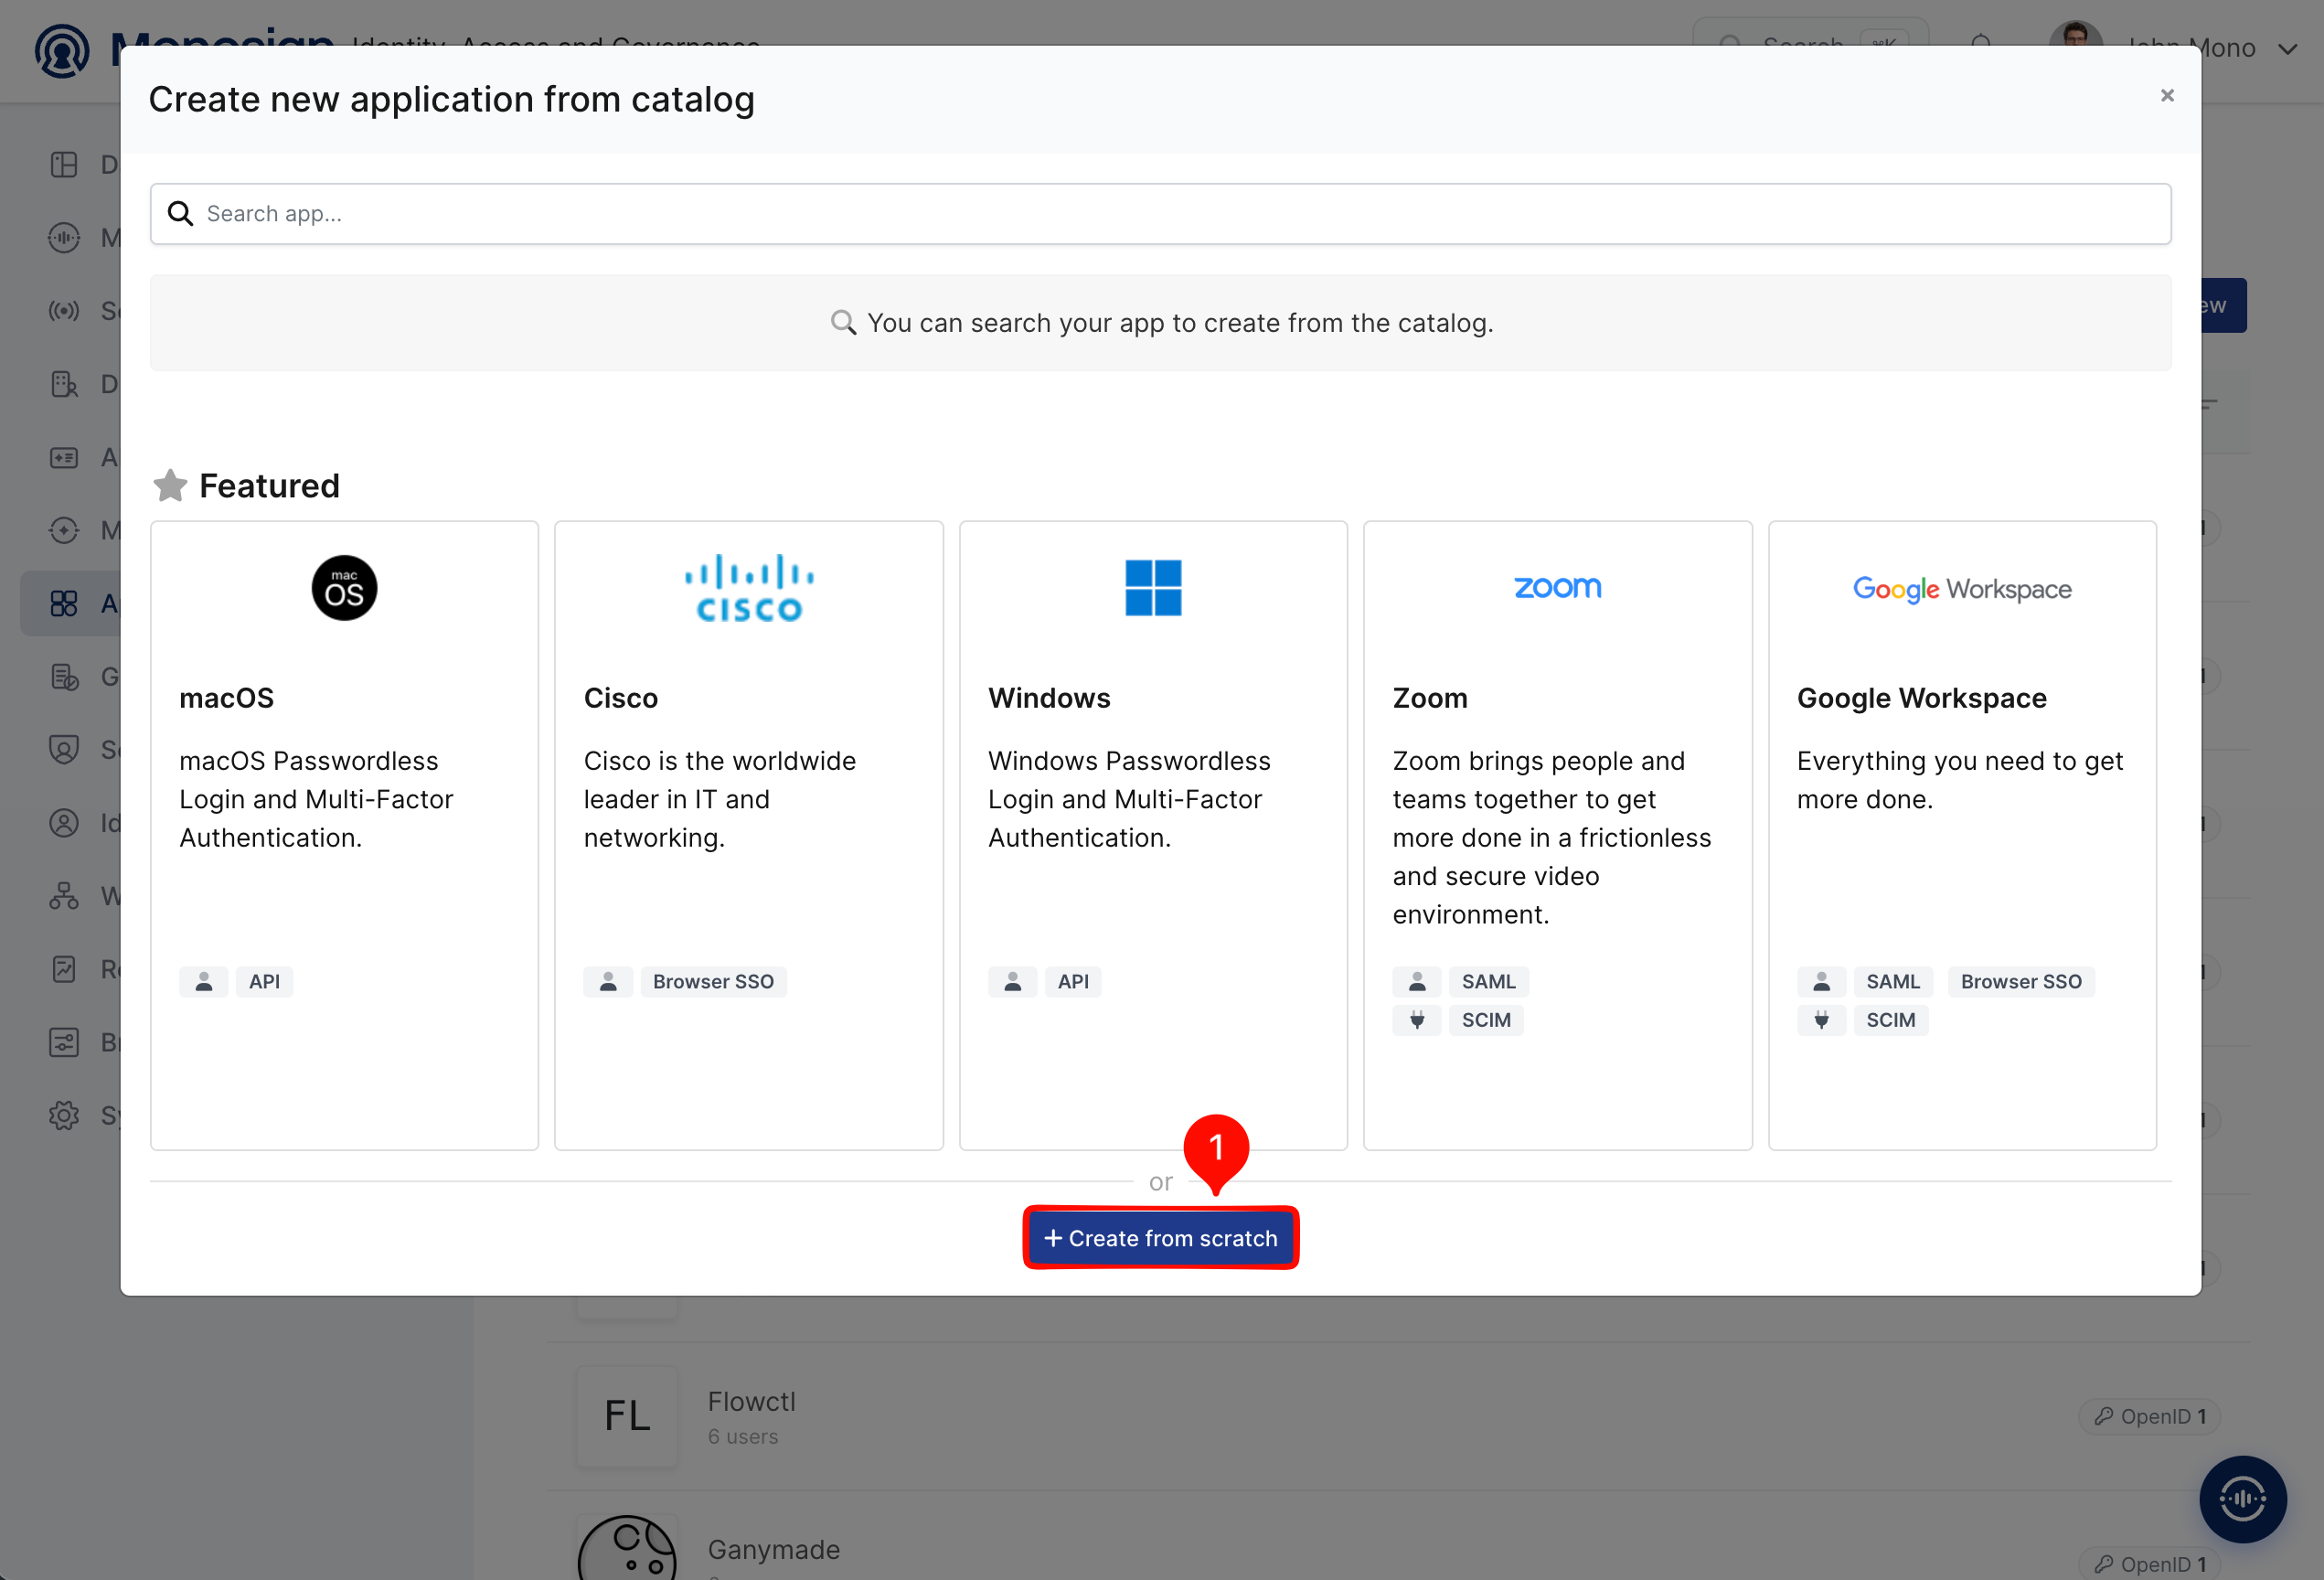Open the Google Workspace card title
This screenshot has width=2324, height=1580.
coord(1921,698)
